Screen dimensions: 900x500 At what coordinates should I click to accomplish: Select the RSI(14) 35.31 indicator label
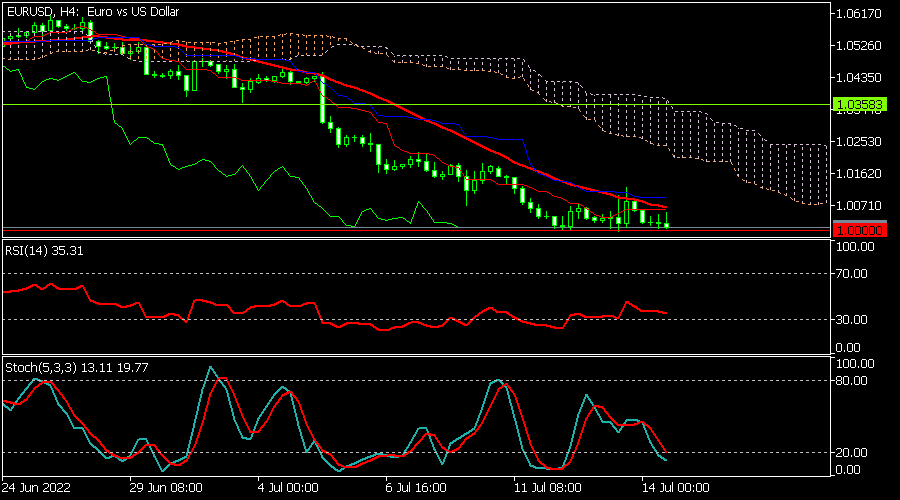(x=44, y=251)
